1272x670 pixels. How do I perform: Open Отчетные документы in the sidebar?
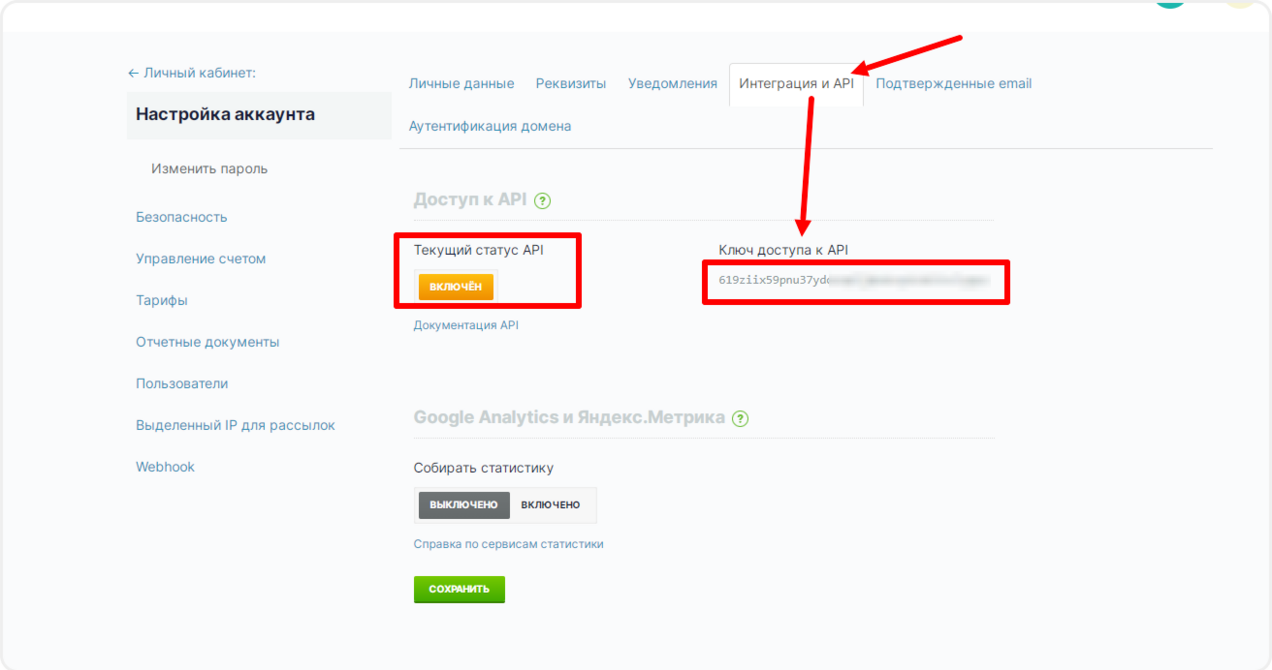pyautogui.click(x=208, y=342)
